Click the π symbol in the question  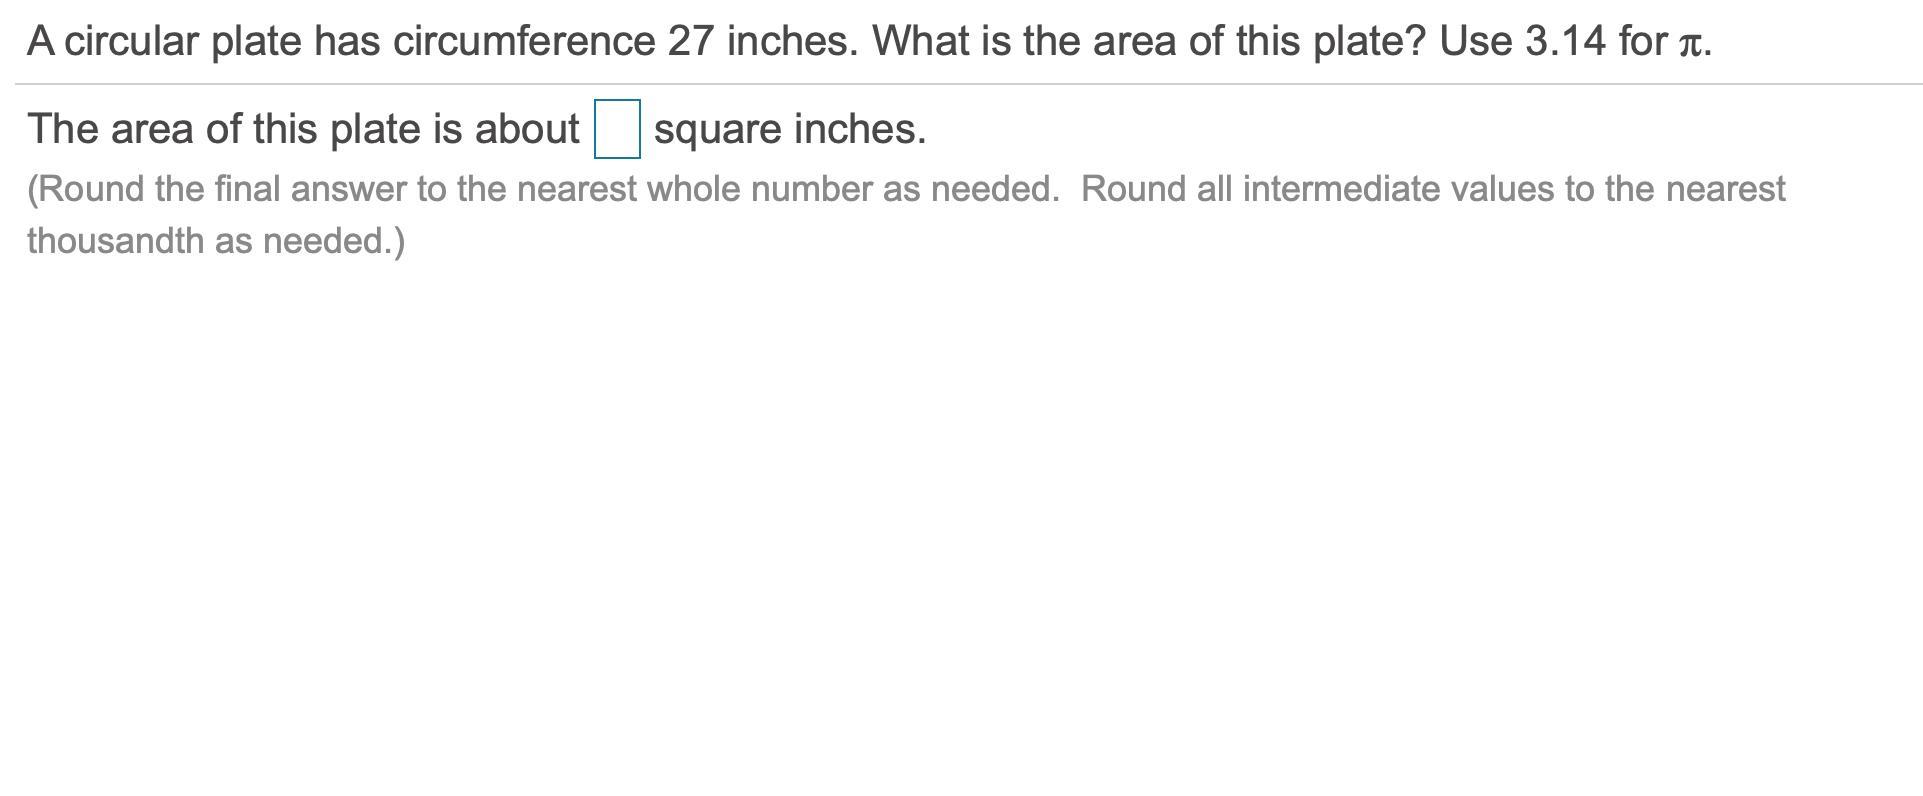(x=1689, y=44)
